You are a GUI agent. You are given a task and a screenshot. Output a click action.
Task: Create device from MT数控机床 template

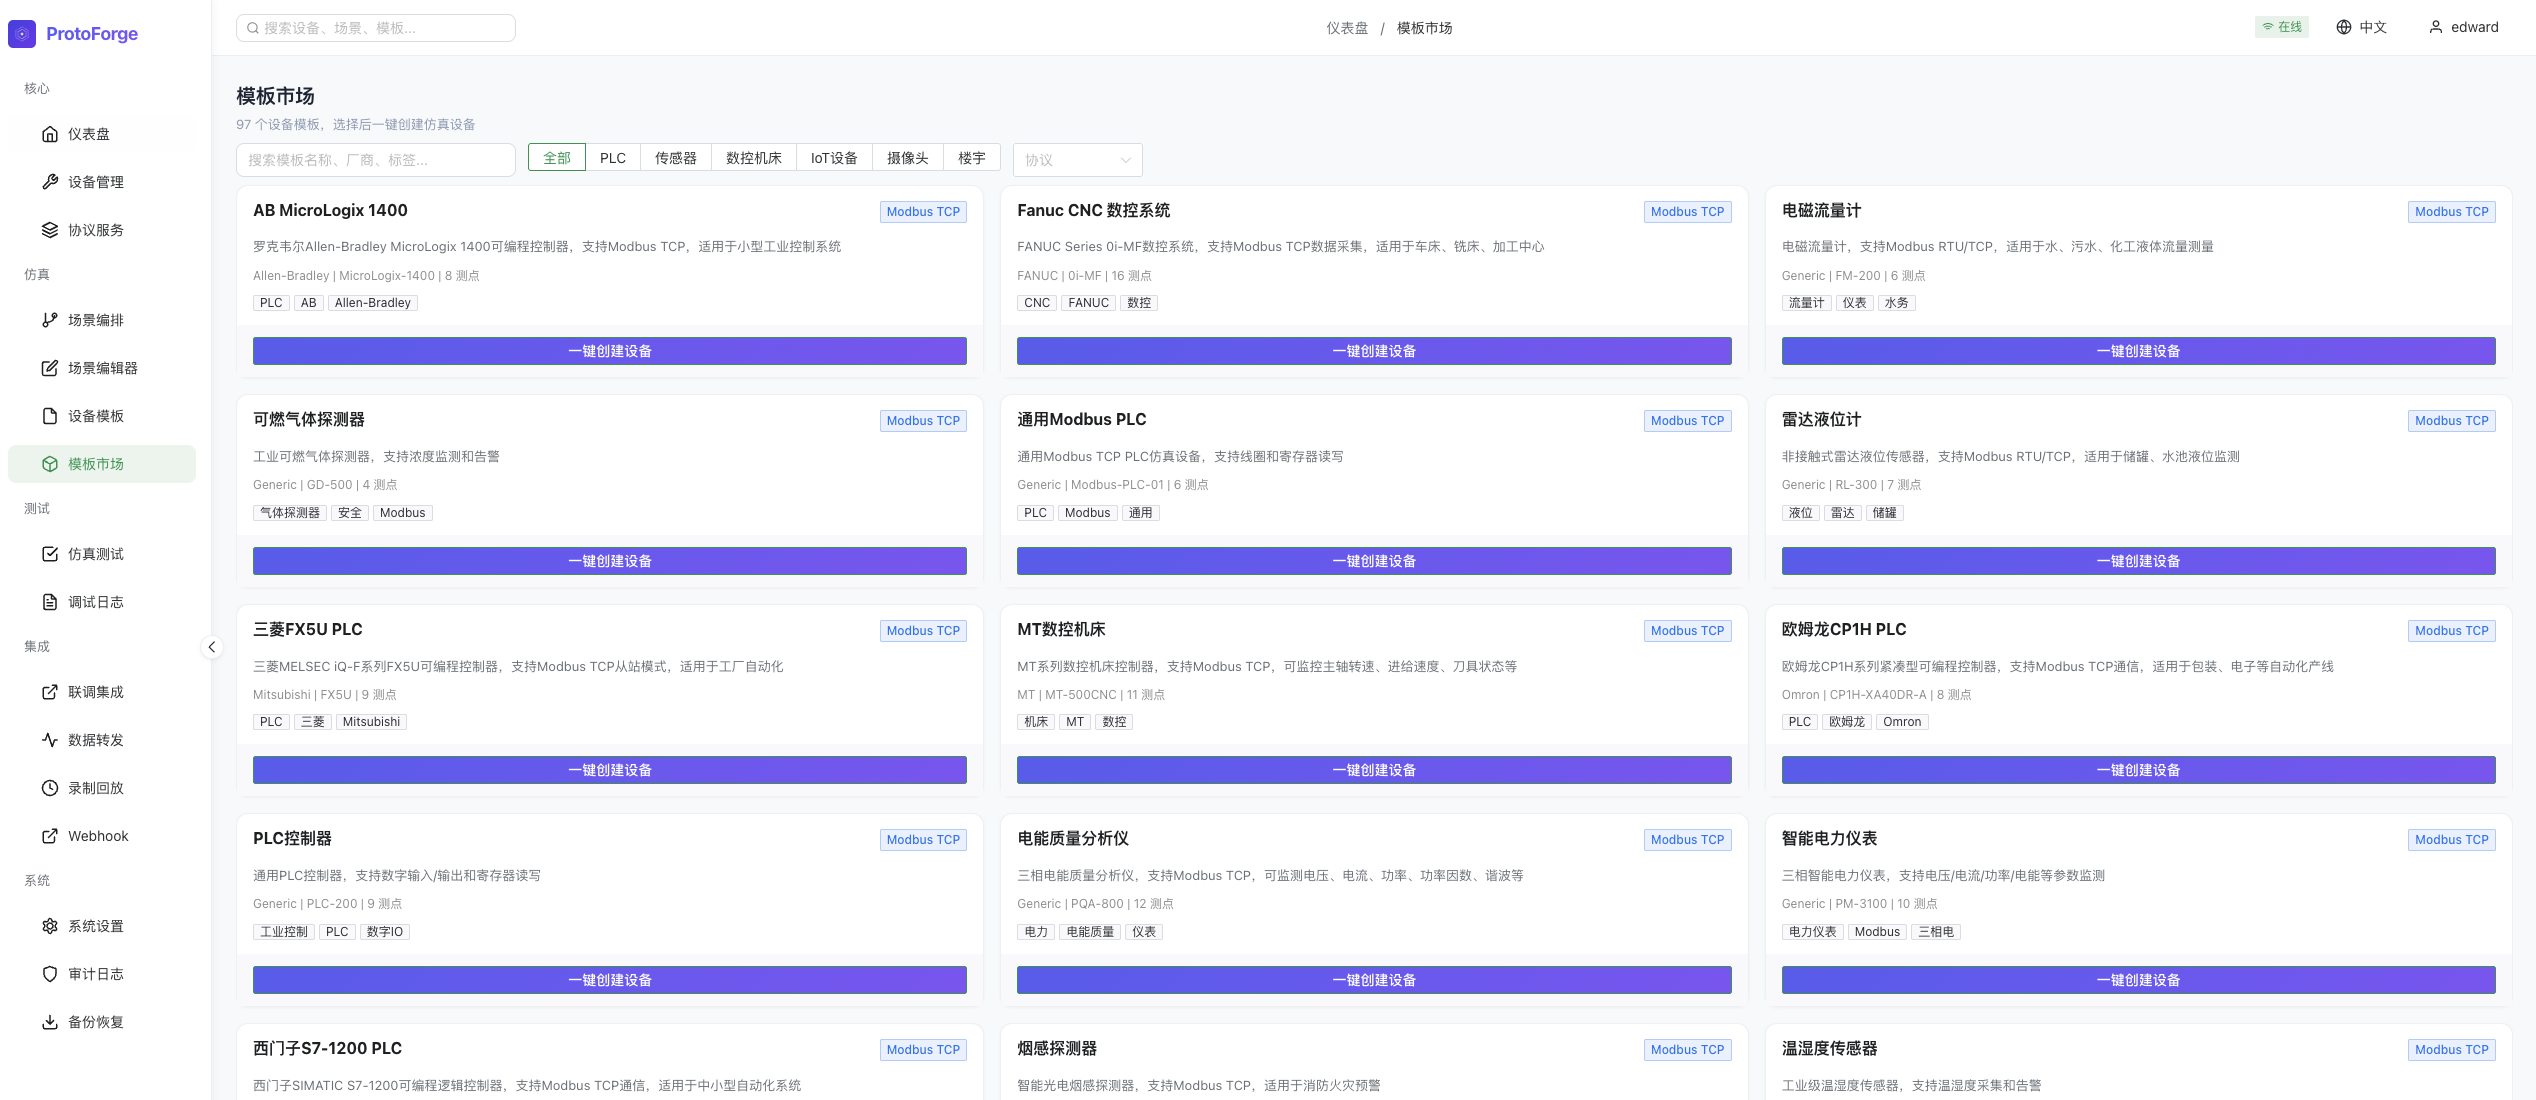pos(1374,770)
